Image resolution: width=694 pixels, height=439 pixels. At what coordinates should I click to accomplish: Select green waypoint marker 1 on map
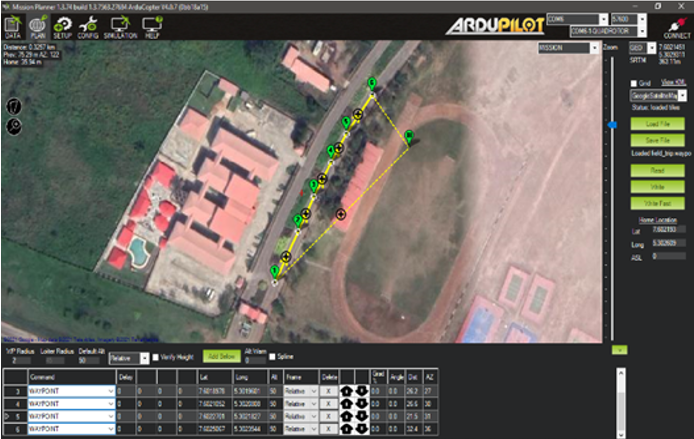click(275, 271)
